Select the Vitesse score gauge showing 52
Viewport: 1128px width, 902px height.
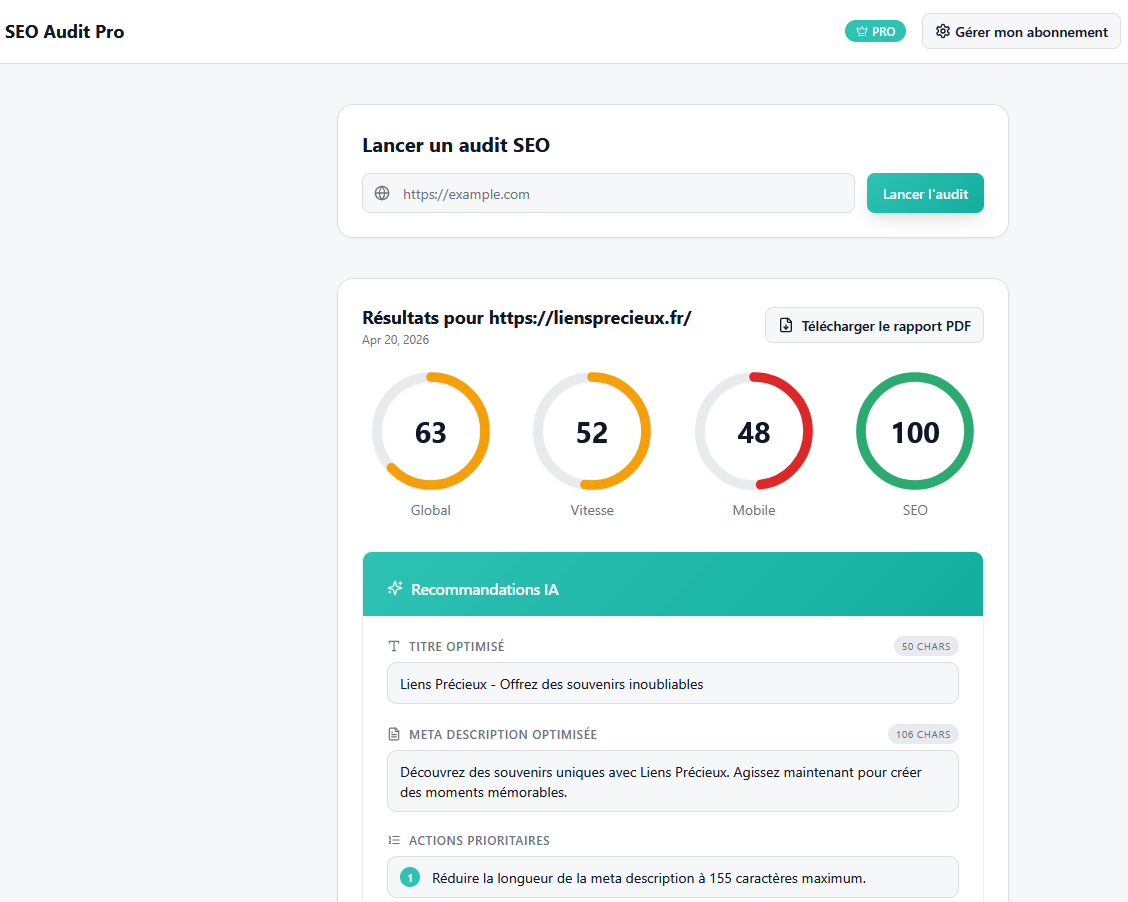pos(592,431)
